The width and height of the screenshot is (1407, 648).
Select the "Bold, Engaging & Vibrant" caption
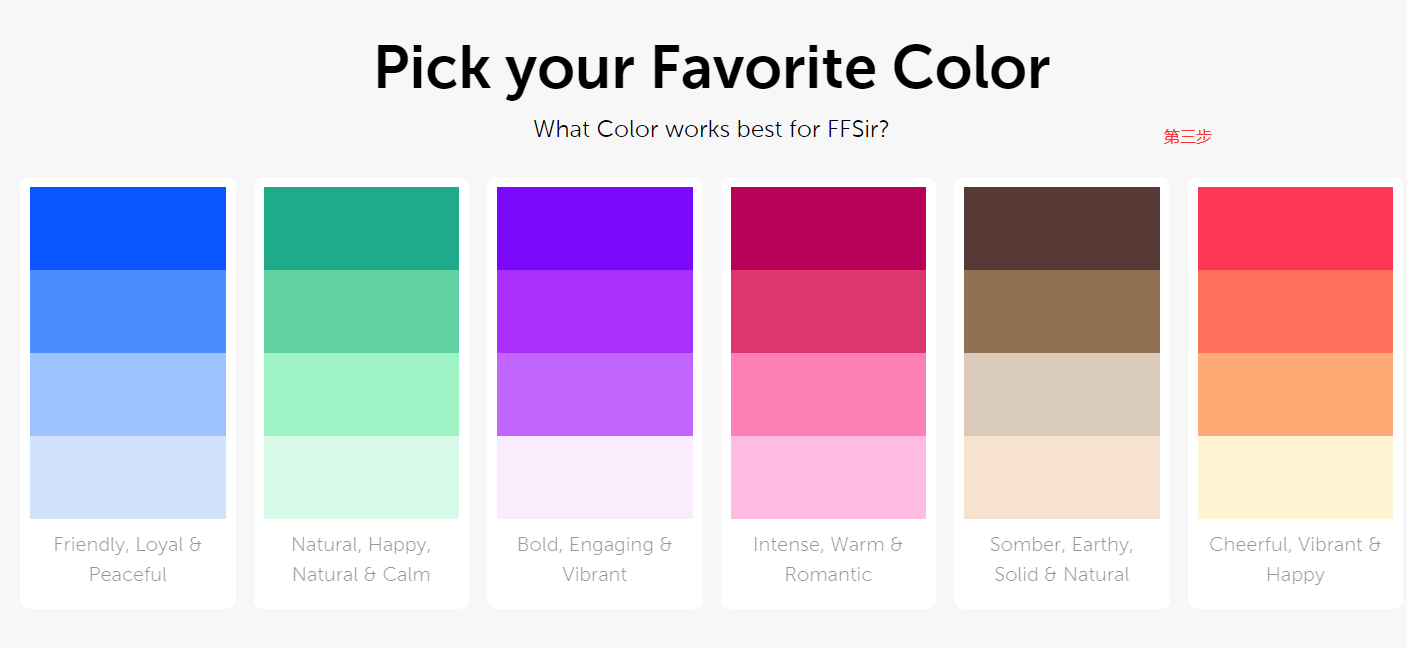(595, 559)
